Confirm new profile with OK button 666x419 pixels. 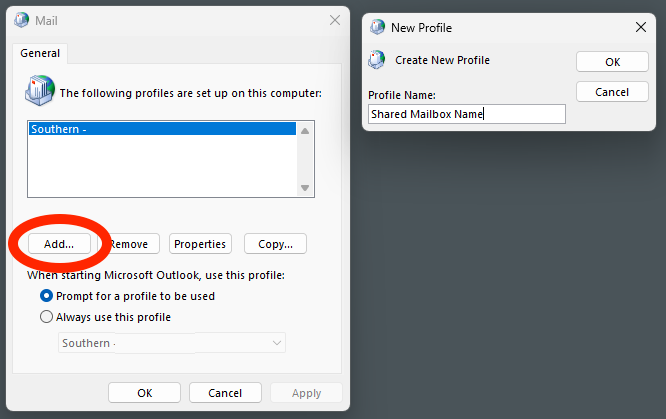[x=612, y=62]
